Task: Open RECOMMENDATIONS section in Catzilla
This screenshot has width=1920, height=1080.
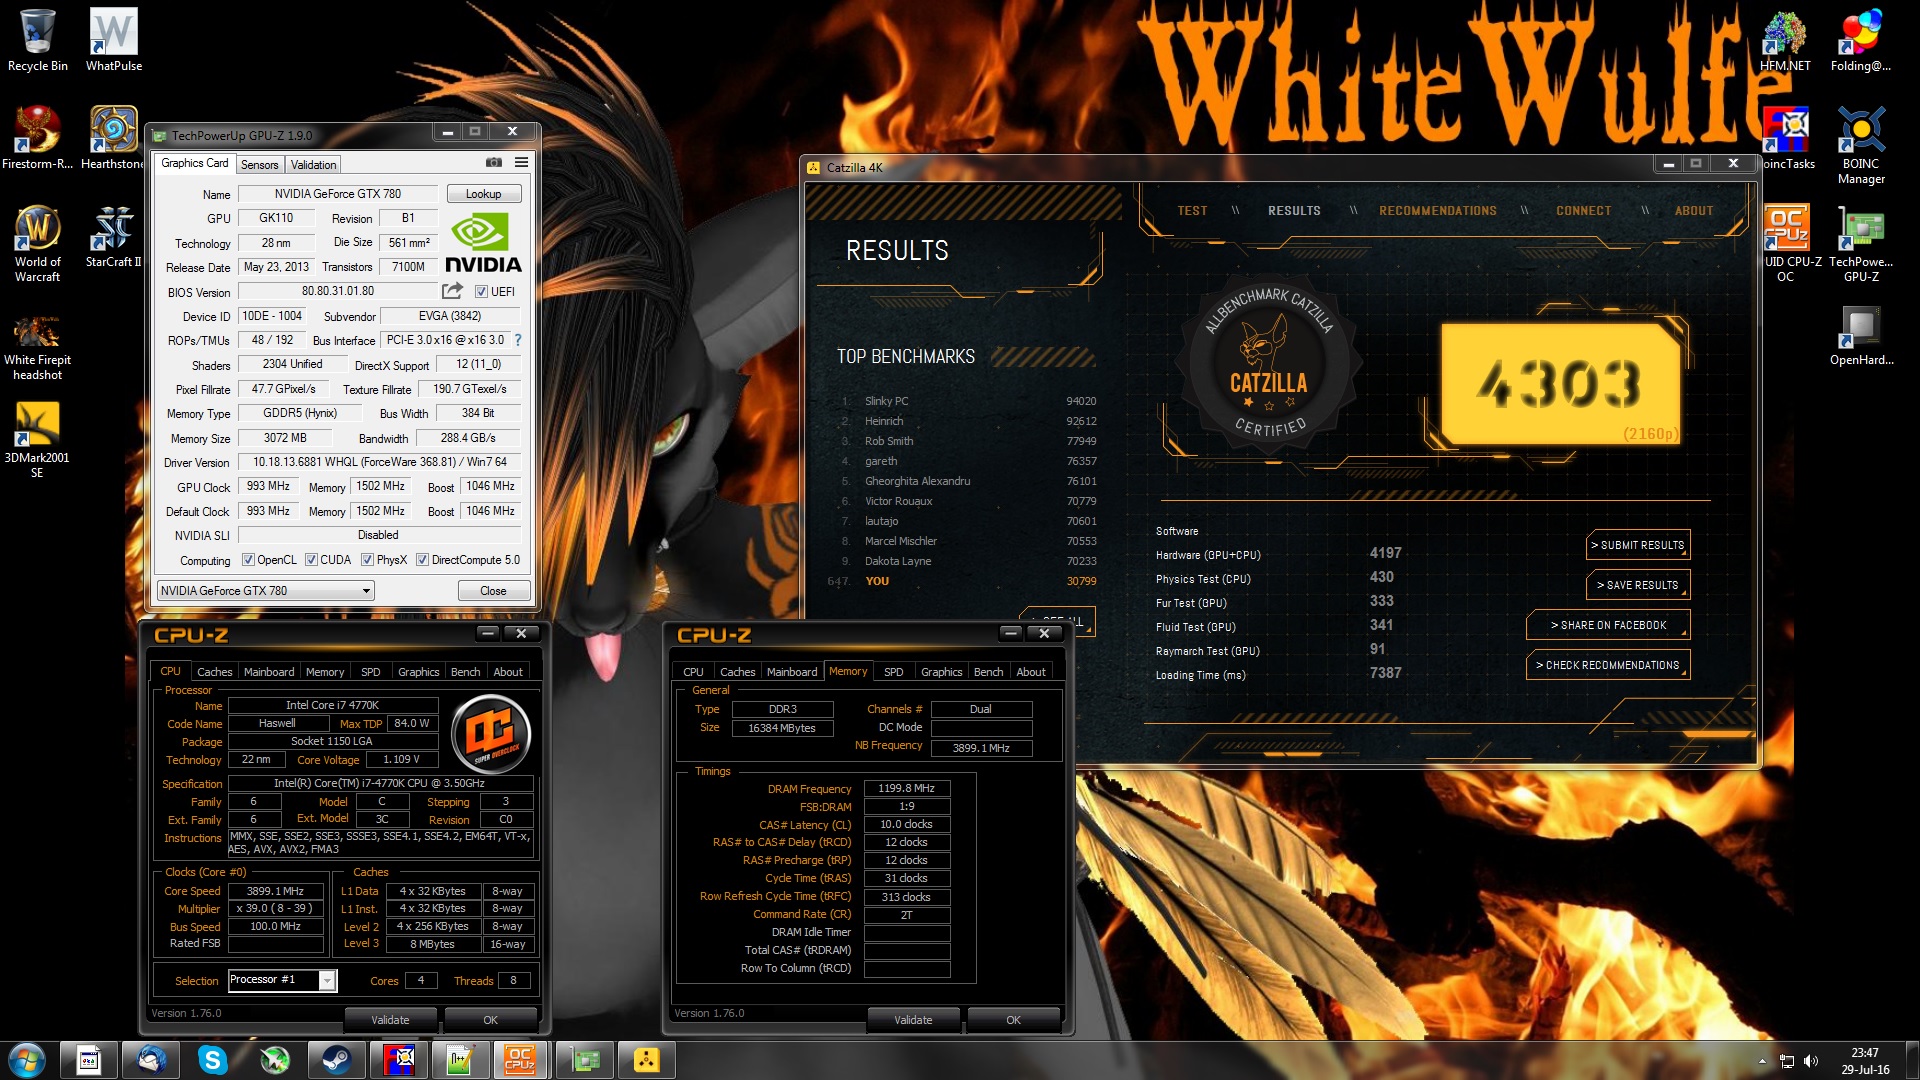Action: (1438, 211)
